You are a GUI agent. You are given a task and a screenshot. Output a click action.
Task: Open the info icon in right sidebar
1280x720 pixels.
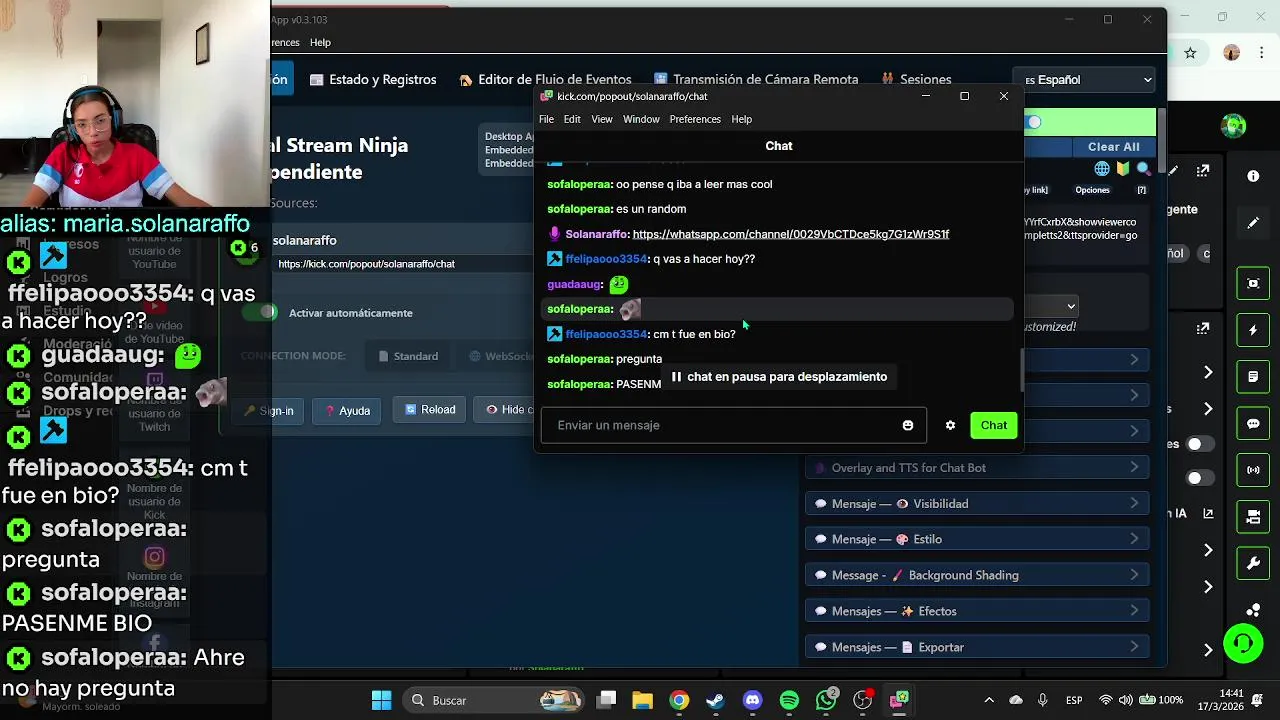(1253, 176)
